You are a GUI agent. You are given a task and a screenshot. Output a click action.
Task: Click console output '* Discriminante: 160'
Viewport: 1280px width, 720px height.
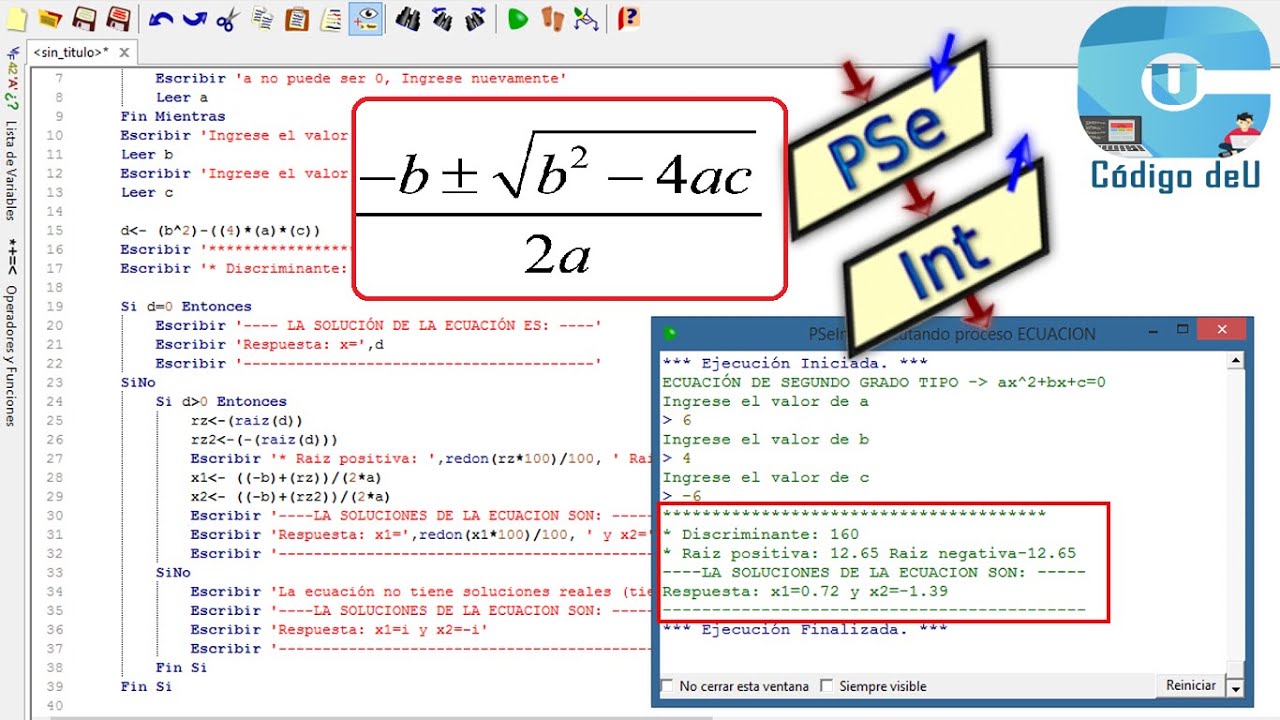(760, 534)
